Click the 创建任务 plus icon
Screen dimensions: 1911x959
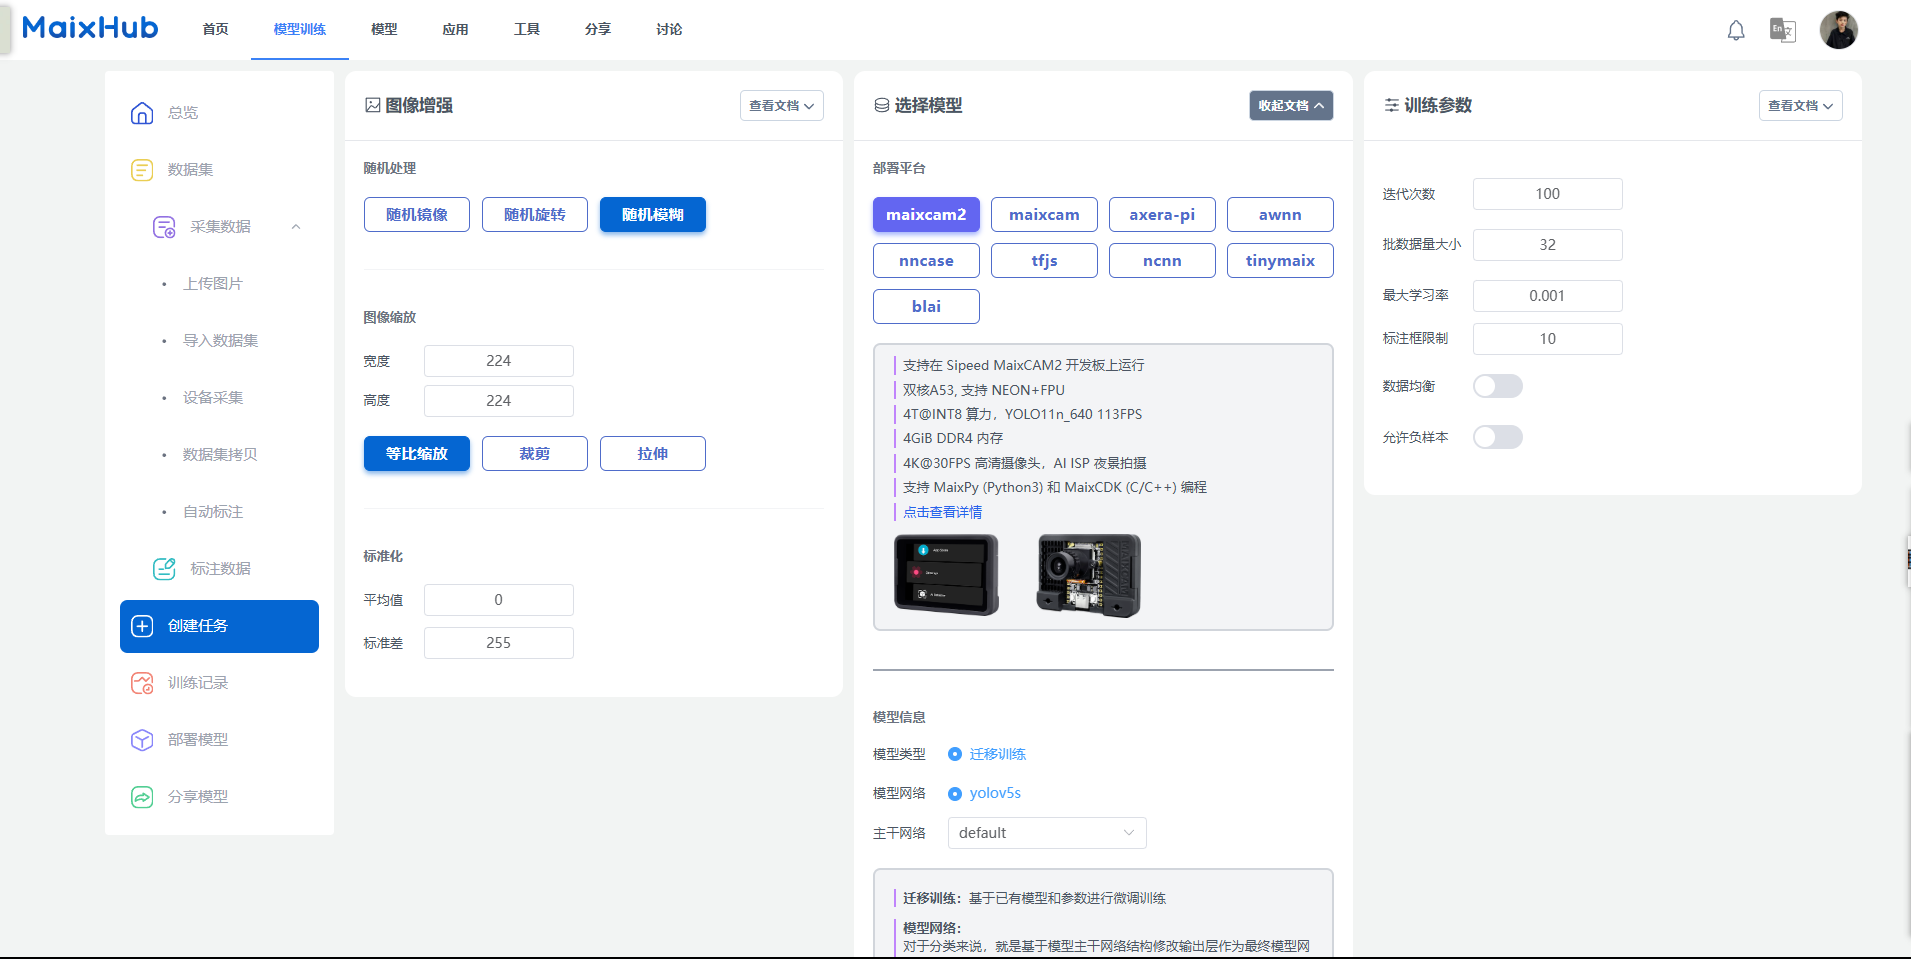click(142, 626)
